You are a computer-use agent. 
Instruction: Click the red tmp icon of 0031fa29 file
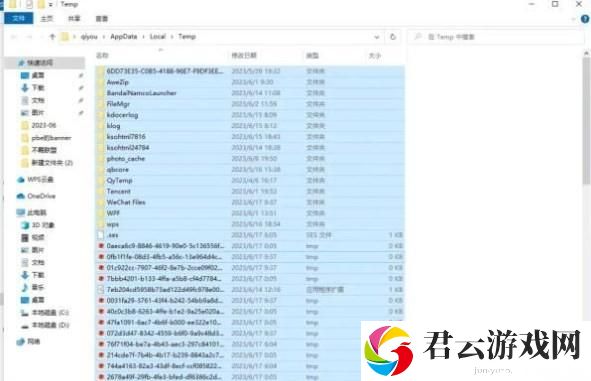point(101,301)
